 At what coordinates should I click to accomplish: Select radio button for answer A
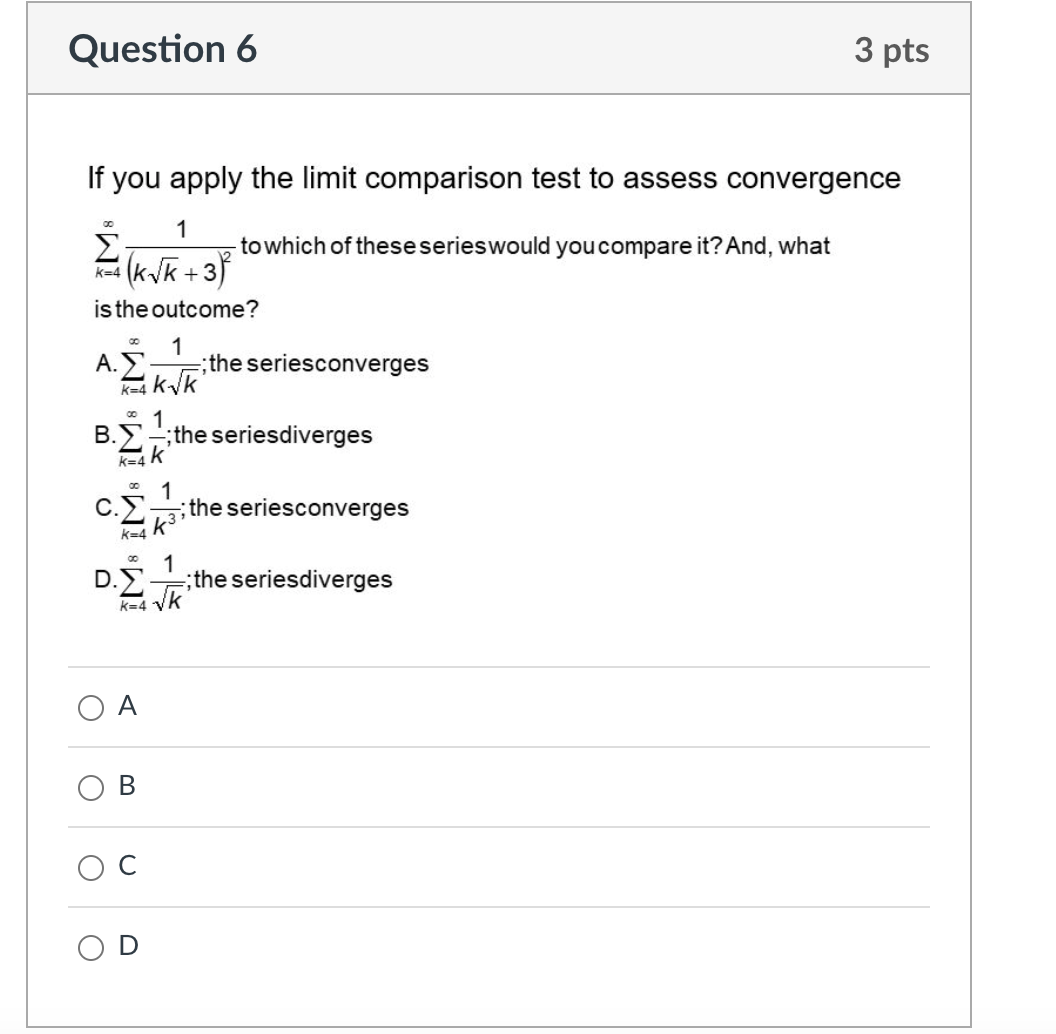coord(89,708)
